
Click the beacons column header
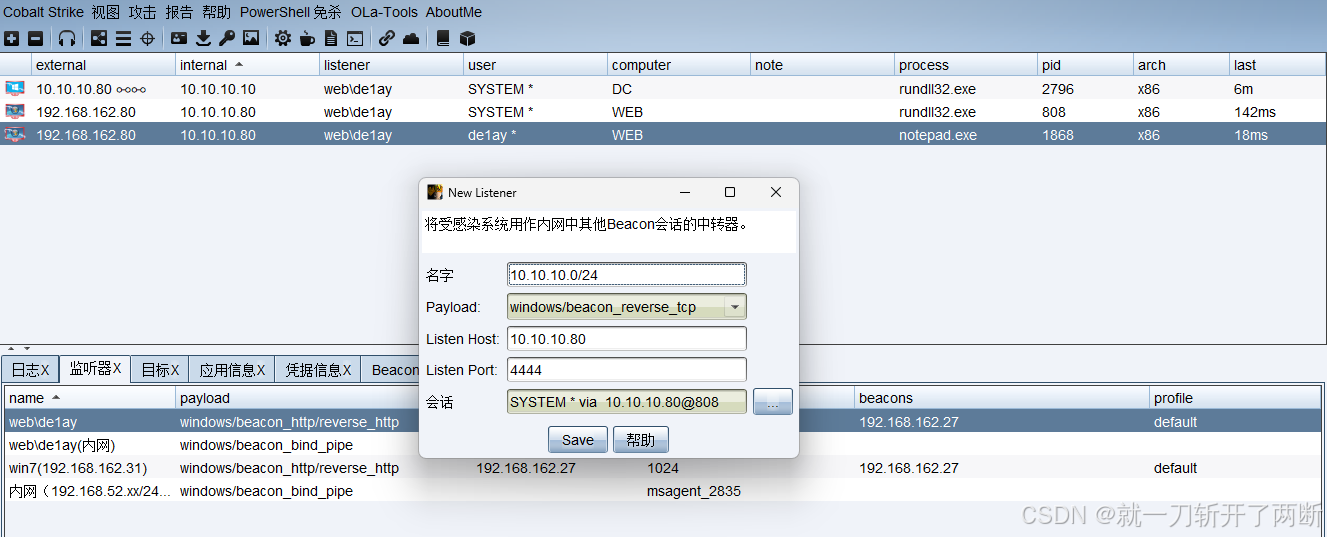pyautogui.click(x=1002, y=398)
